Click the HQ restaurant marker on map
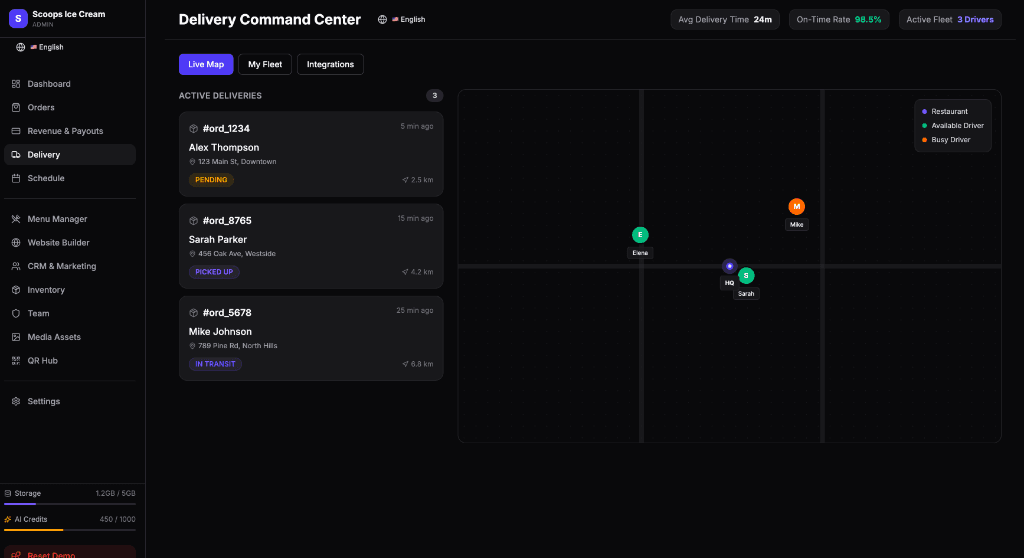This screenshot has height=558, width=1024. [x=729, y=266]
